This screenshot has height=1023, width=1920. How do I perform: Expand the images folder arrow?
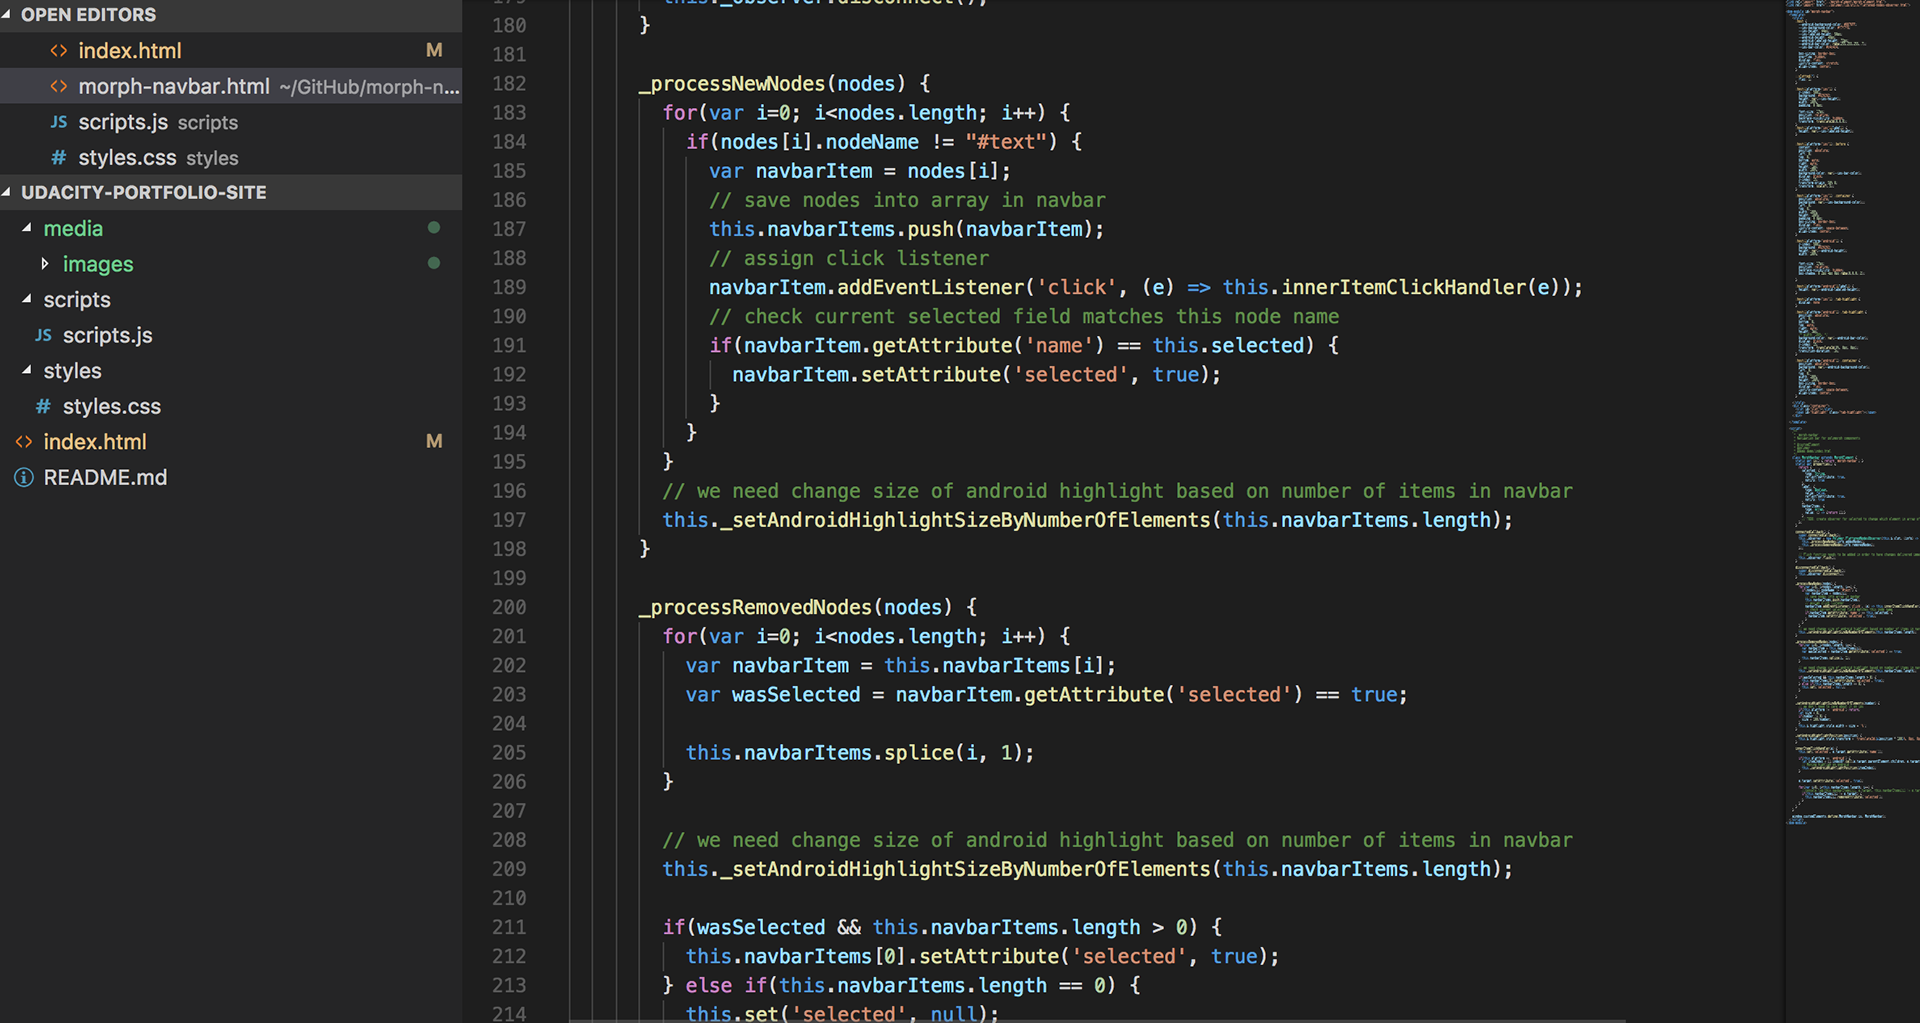[x=44, y=264]
